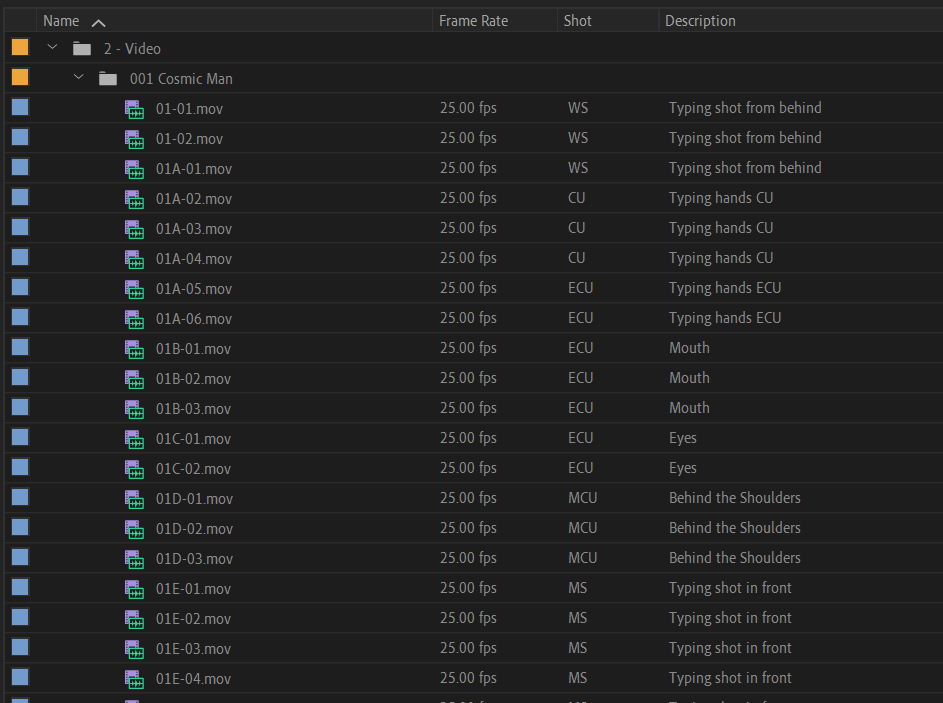Screen dimensions: 943x703
Task: Click 'Mouth' description of 01B-03.mov
Action: [689, 408]
